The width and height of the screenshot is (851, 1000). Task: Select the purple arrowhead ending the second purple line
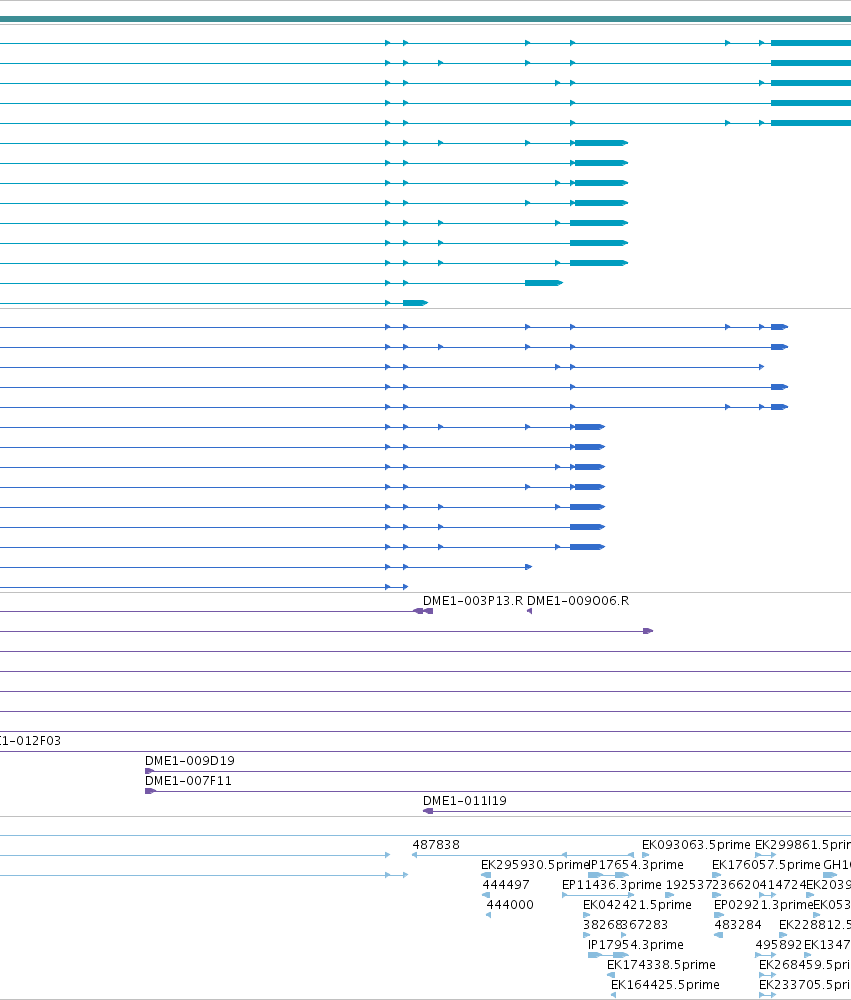(648, 631)
